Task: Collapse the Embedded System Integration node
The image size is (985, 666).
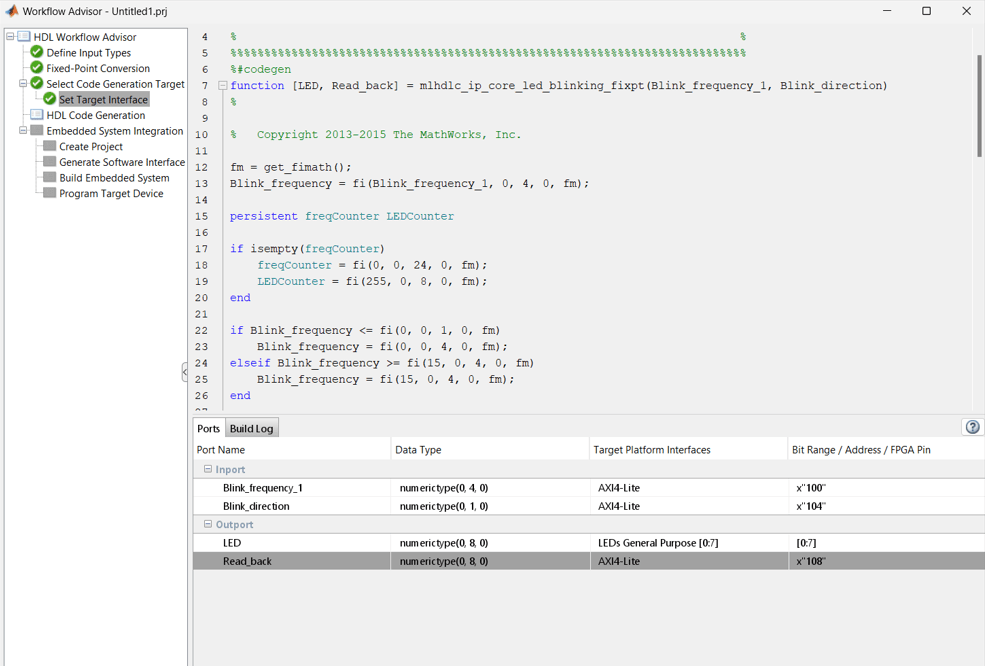Action: (23, 131)
